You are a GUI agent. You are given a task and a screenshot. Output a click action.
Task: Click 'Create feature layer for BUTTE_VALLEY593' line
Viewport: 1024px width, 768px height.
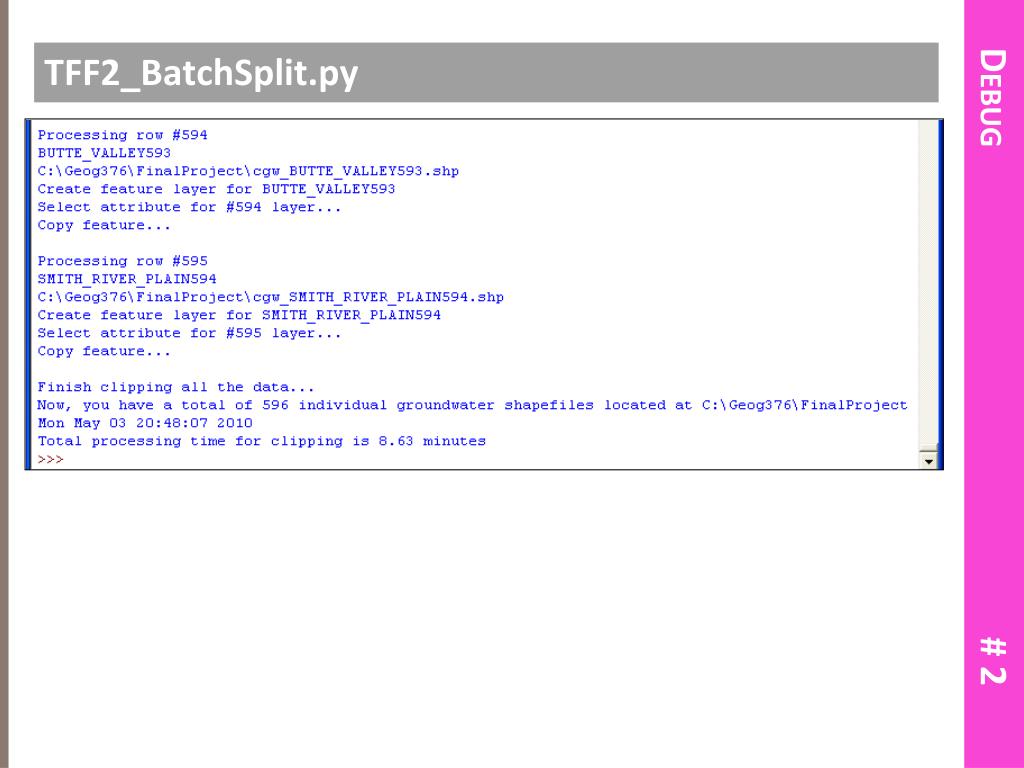tap(216, 189)
